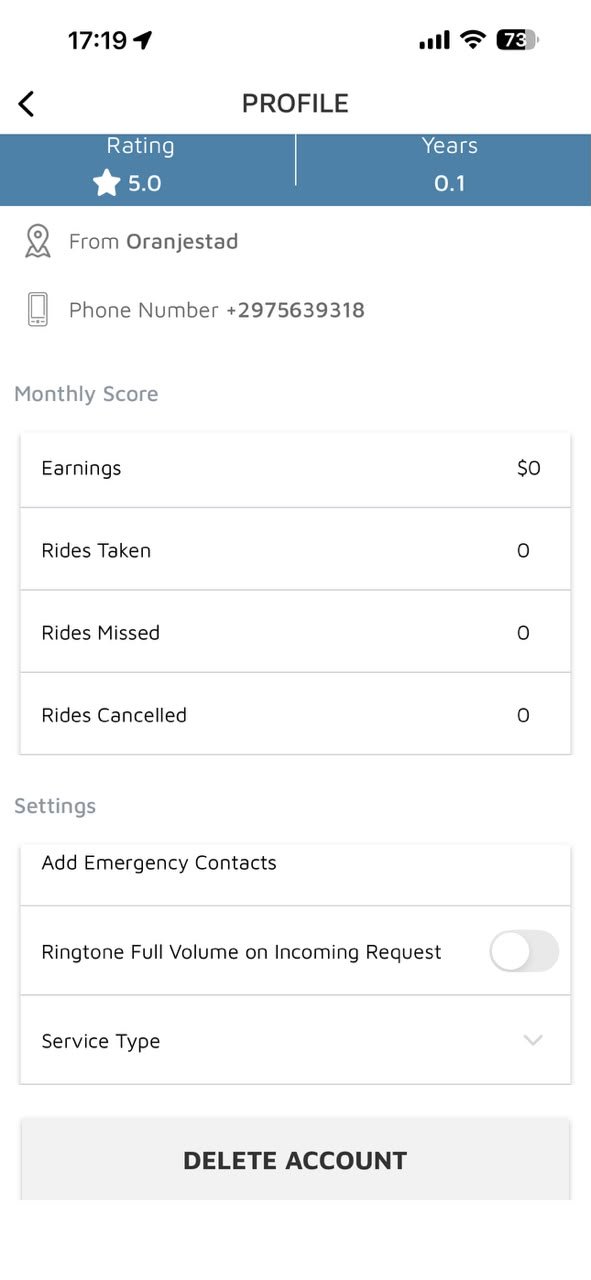Select the Rides Cancelled row
The image size is (591, 1280).
tap(295, 714)
